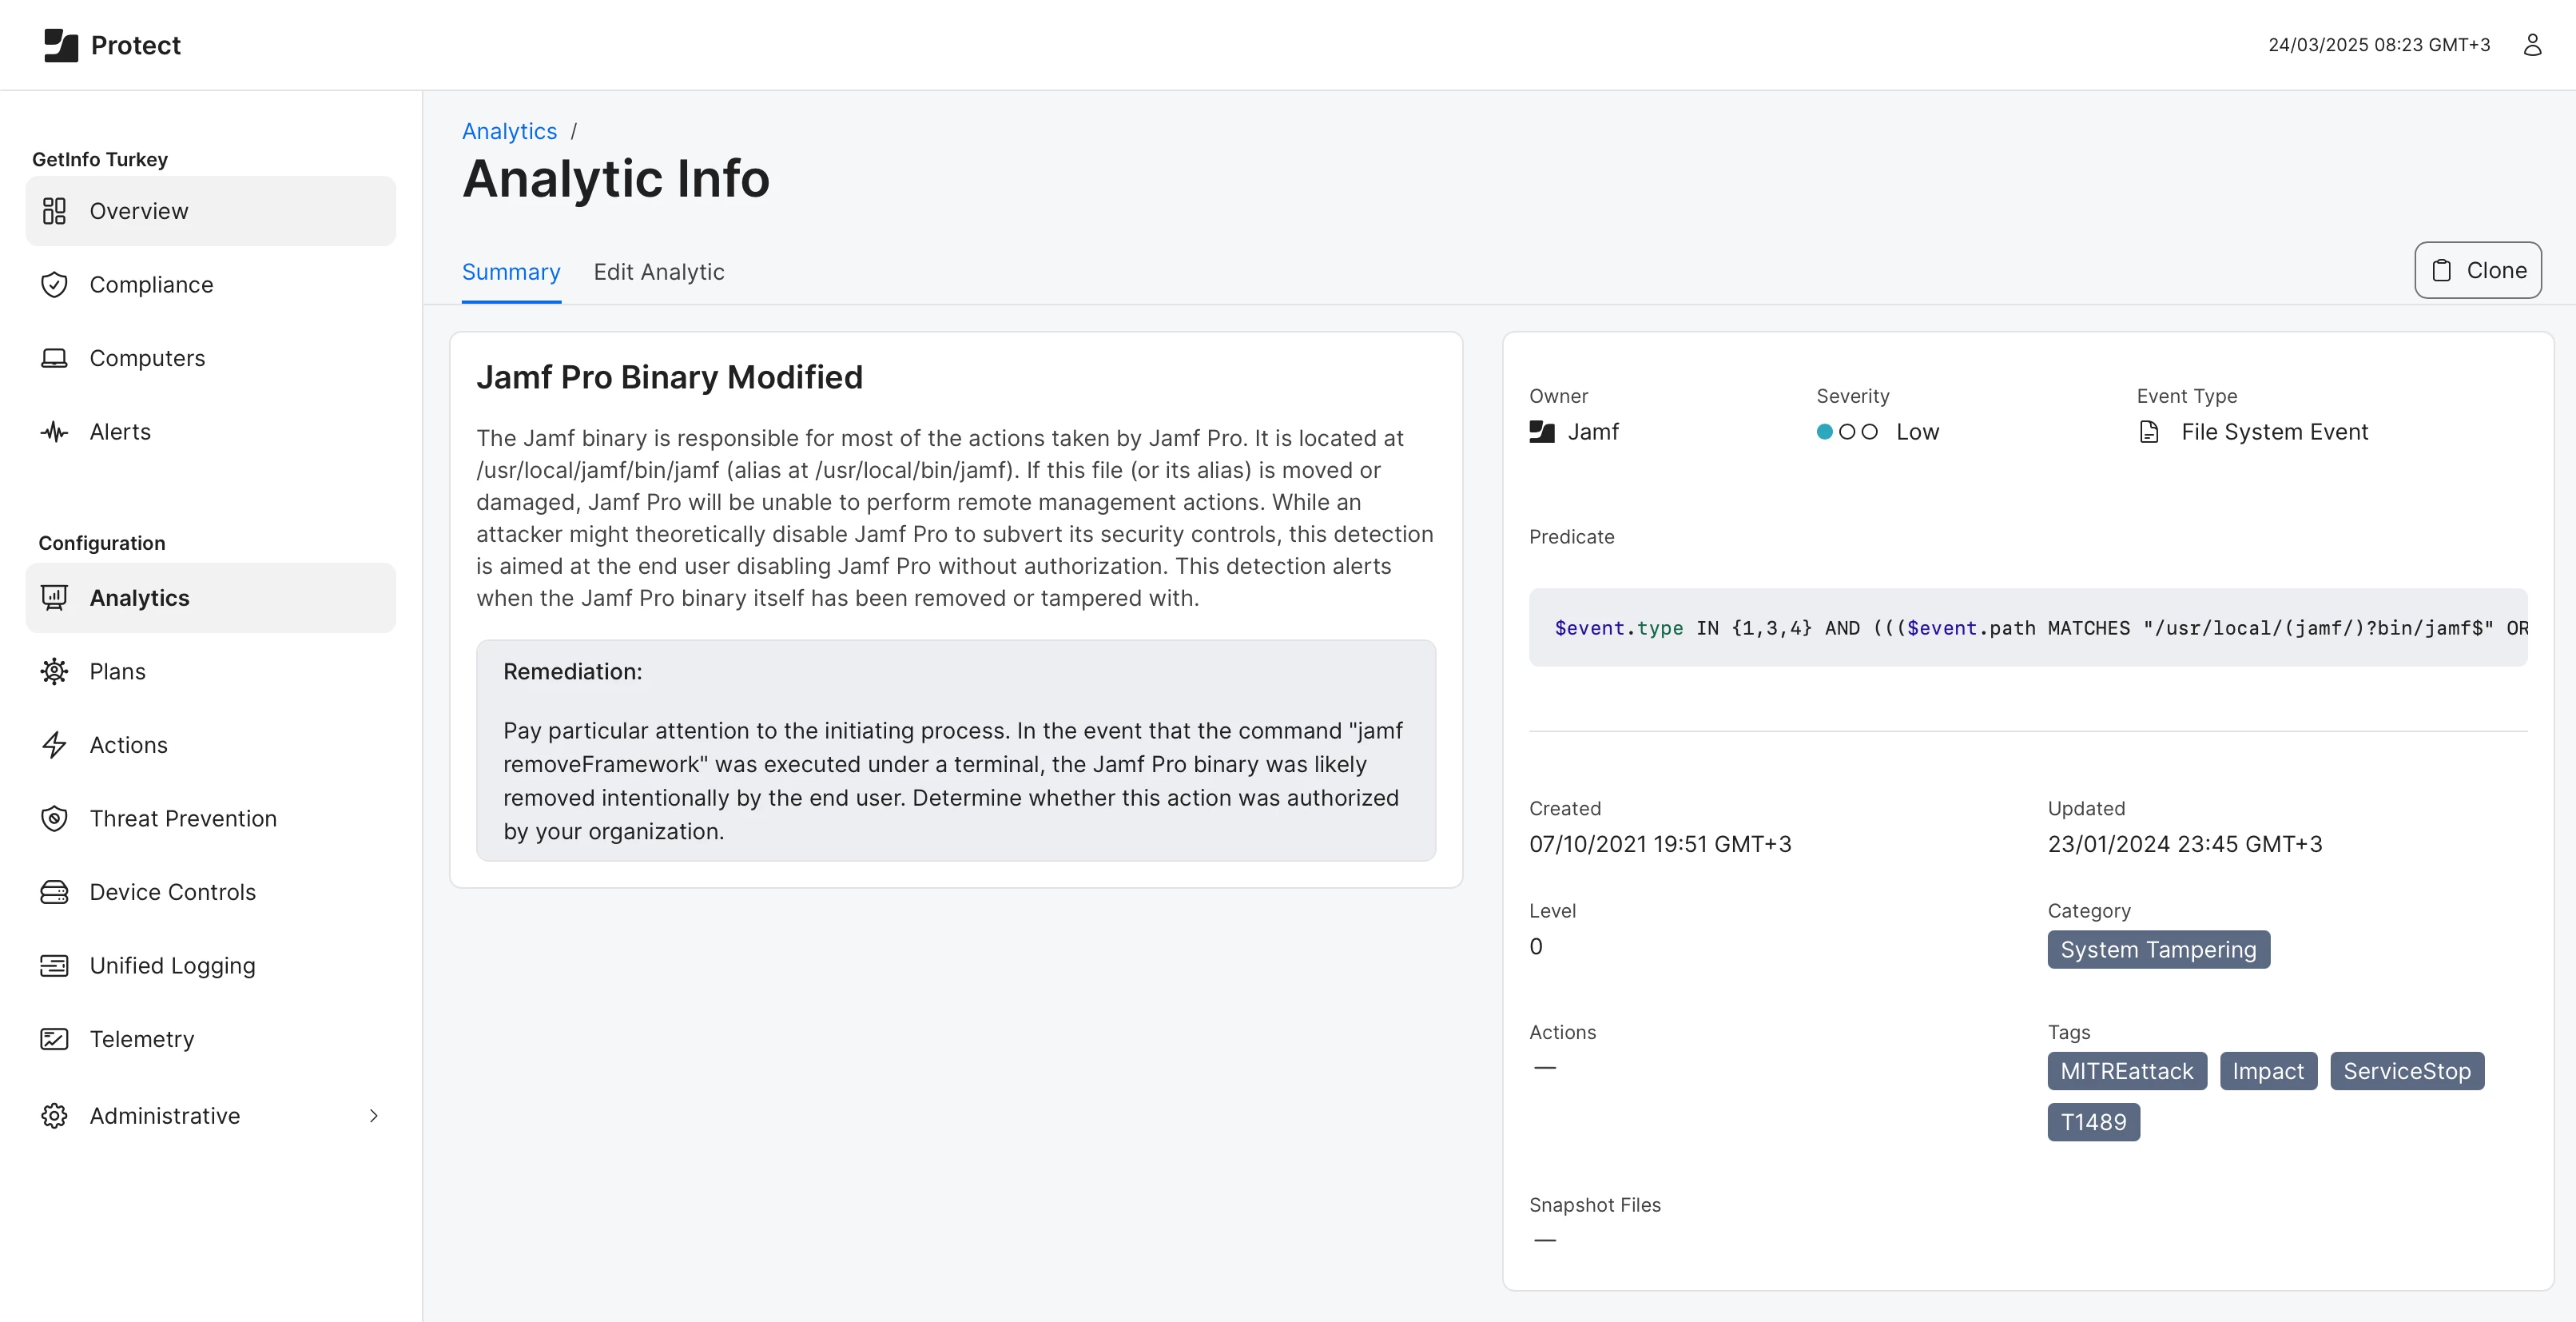Click the Jamf Pro Binary Modified heading

(669, 377)
